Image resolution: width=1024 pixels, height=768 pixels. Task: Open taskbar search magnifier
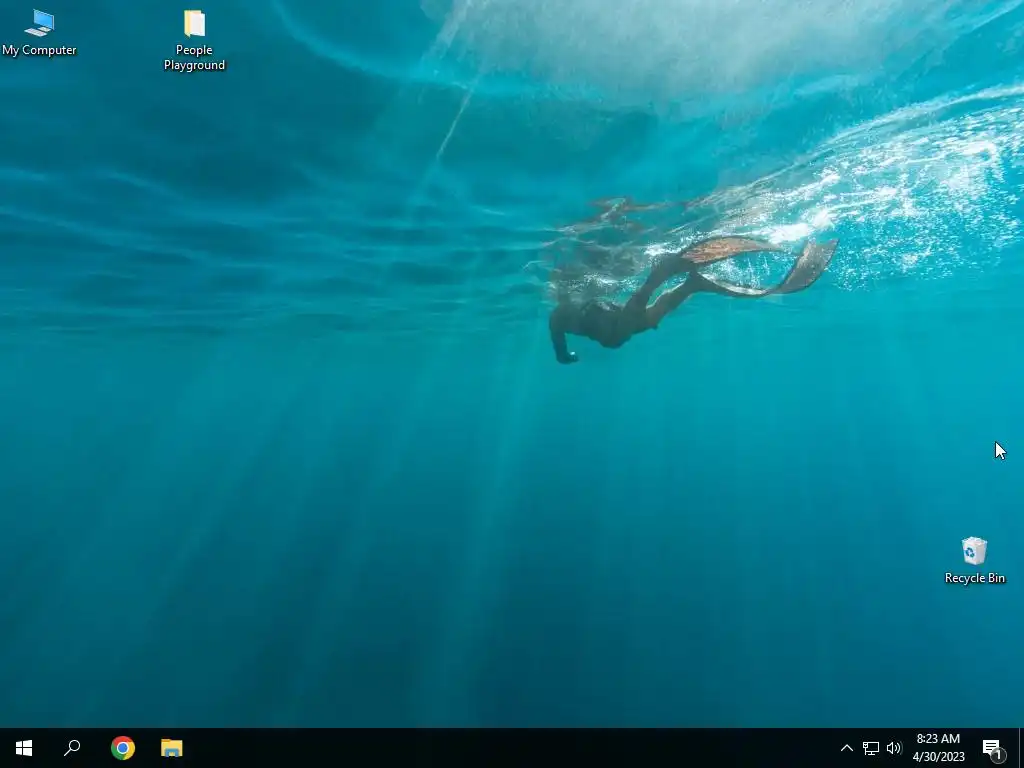72,748
